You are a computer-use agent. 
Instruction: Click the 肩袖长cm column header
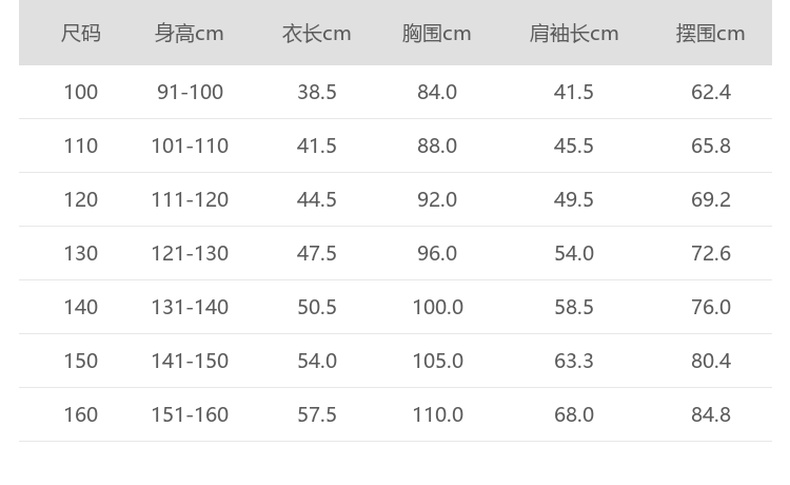tap(573, 34)
